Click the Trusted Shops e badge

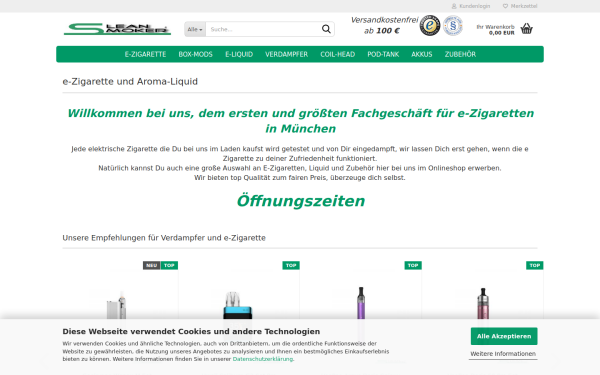click(430, 26)
